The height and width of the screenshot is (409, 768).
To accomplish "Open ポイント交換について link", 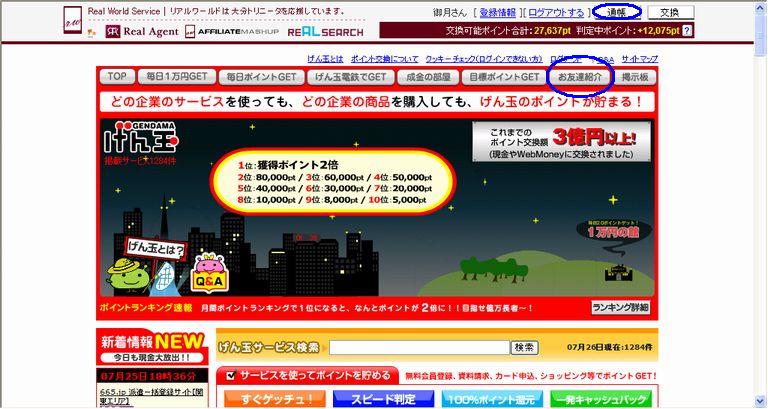I will point(384,59).
